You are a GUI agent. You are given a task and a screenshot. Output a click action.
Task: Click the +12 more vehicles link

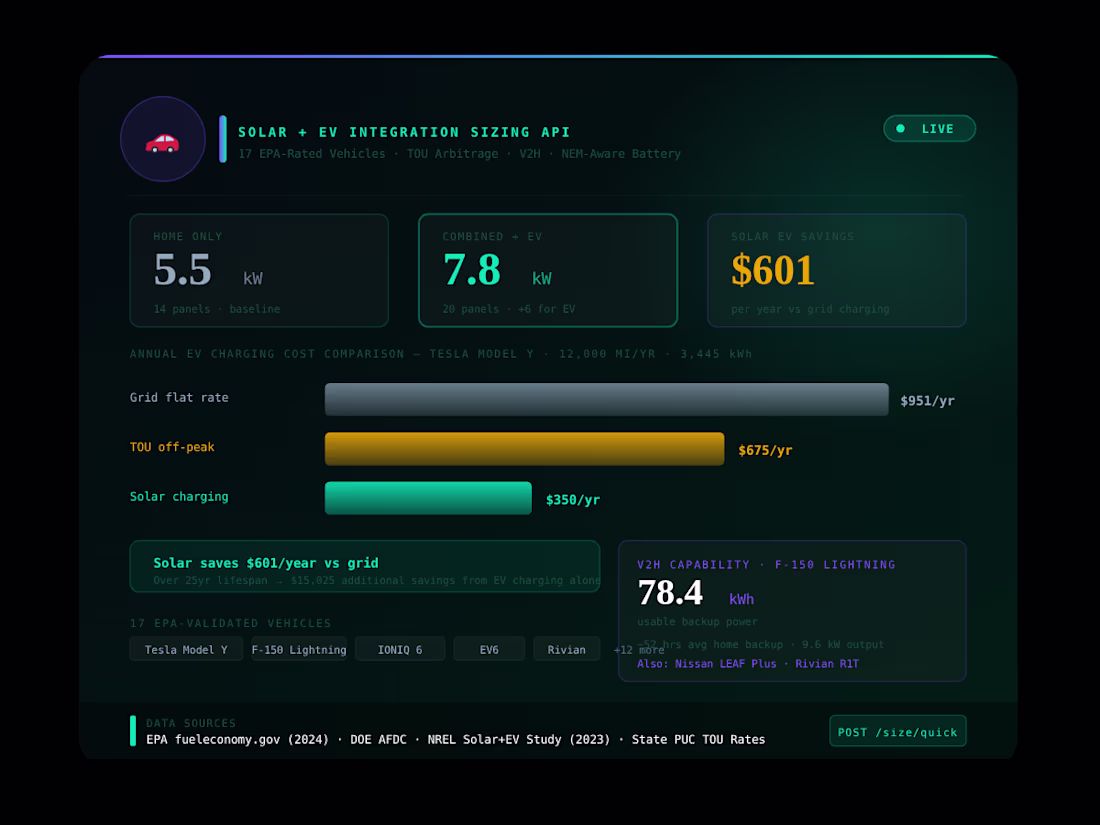point(638,650)
